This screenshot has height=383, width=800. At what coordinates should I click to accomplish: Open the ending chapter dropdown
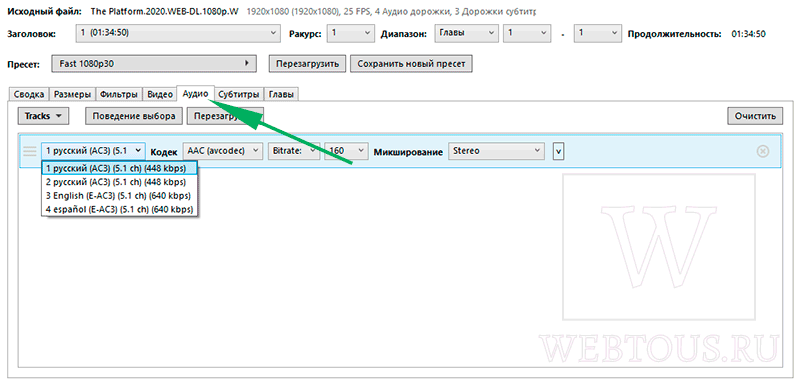(x=597, y=33)
